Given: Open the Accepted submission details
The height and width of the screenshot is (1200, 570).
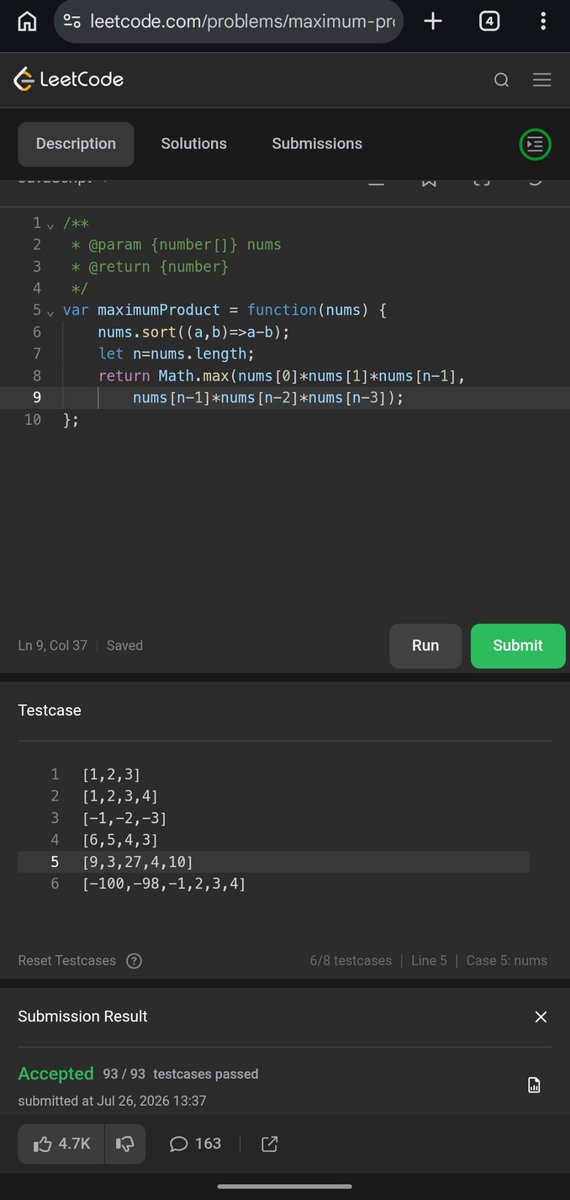Looking at the screenshot, I should (56, 1074).
